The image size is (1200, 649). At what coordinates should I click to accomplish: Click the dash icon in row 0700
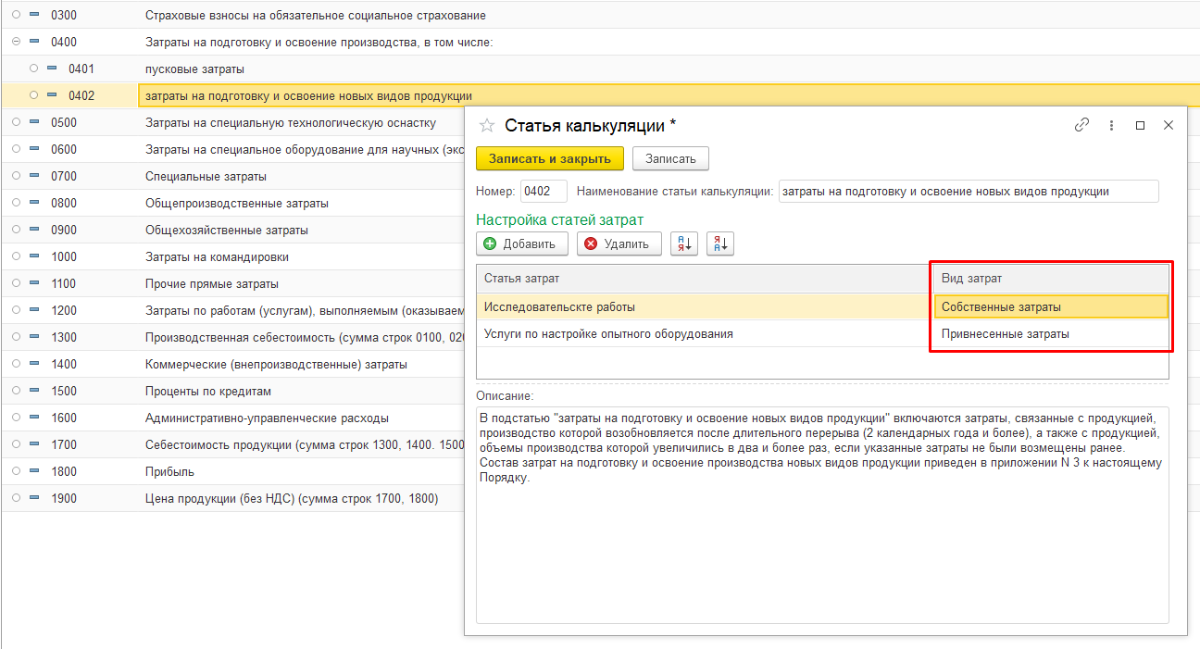[x=34, y=176]
